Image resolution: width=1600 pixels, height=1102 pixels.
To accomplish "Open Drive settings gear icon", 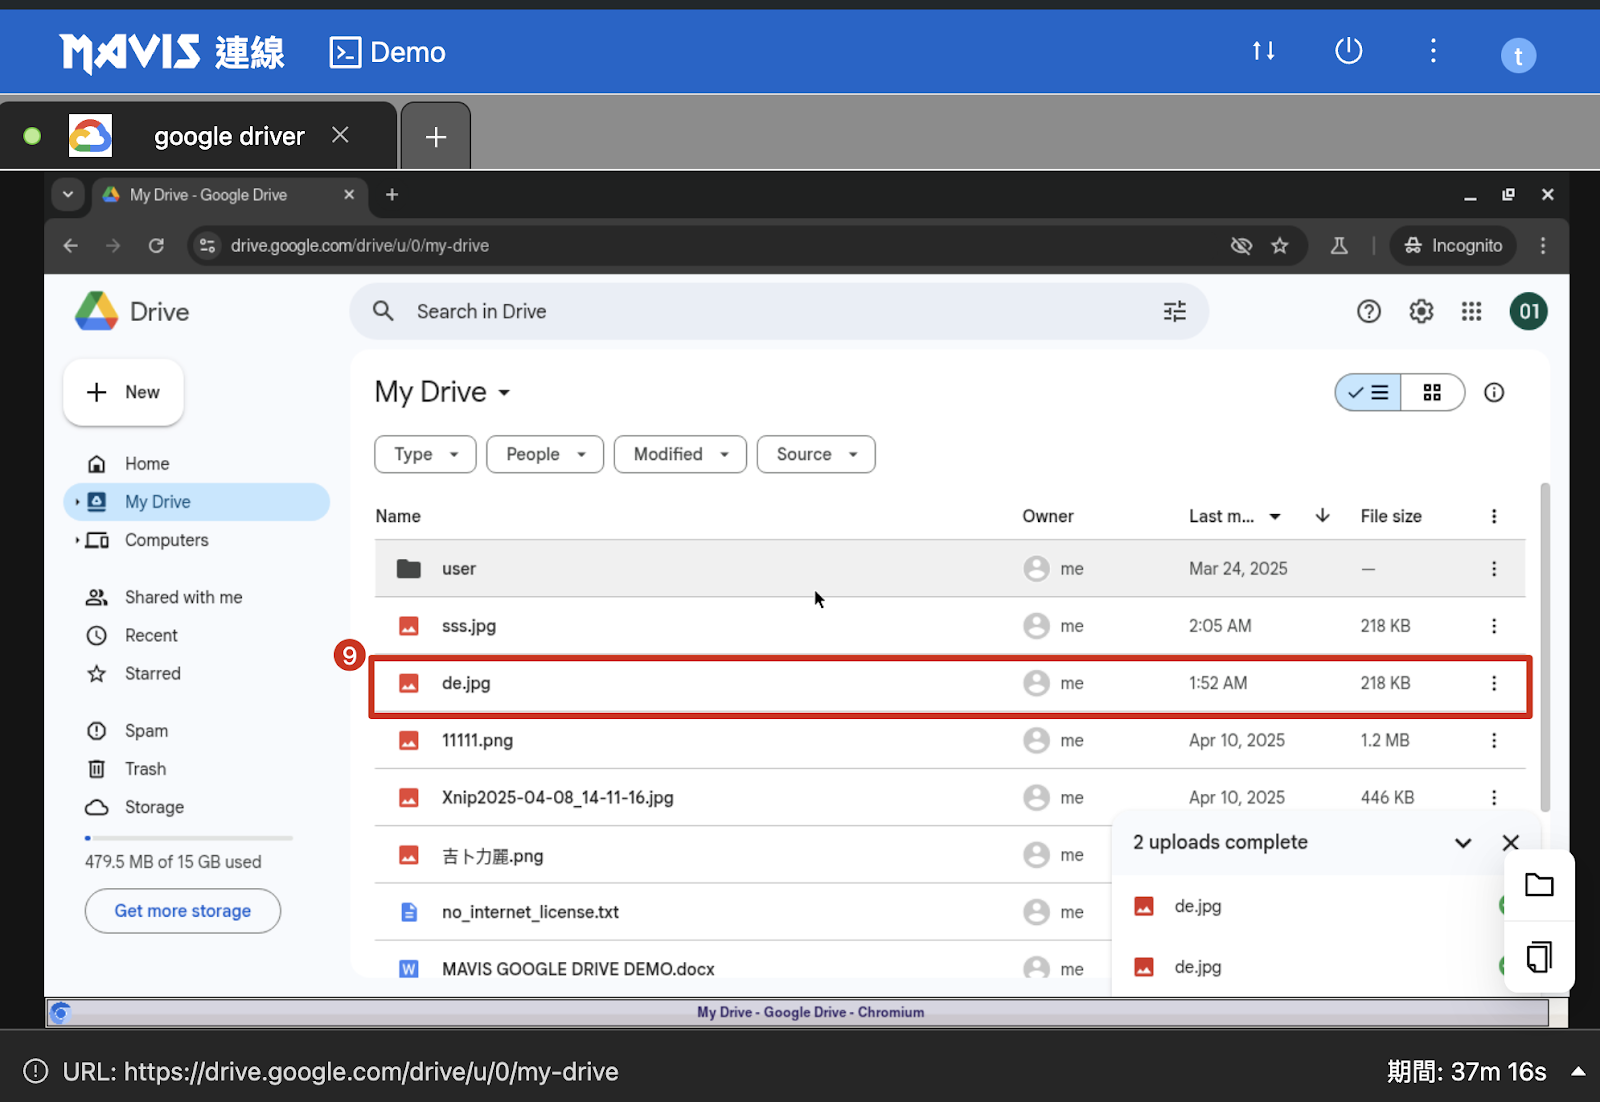I will 1421,312.
